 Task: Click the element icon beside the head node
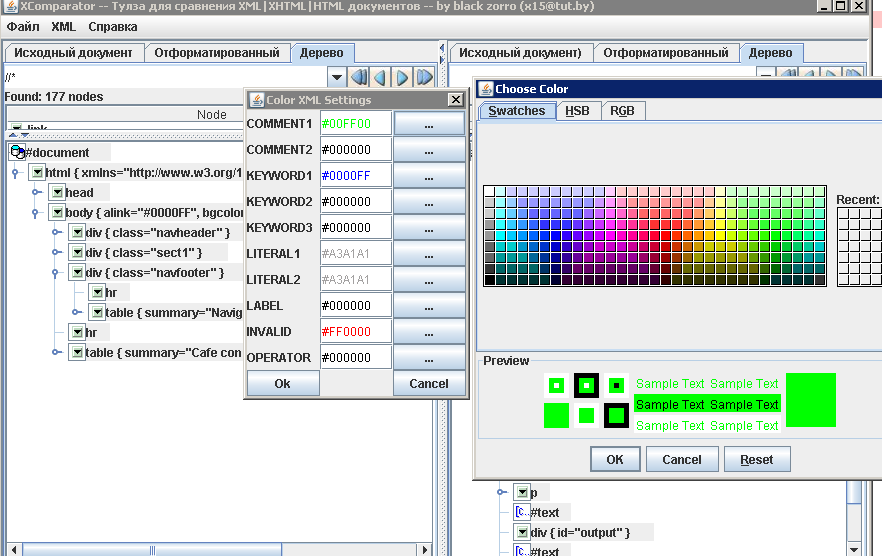[x=57, y=192]
